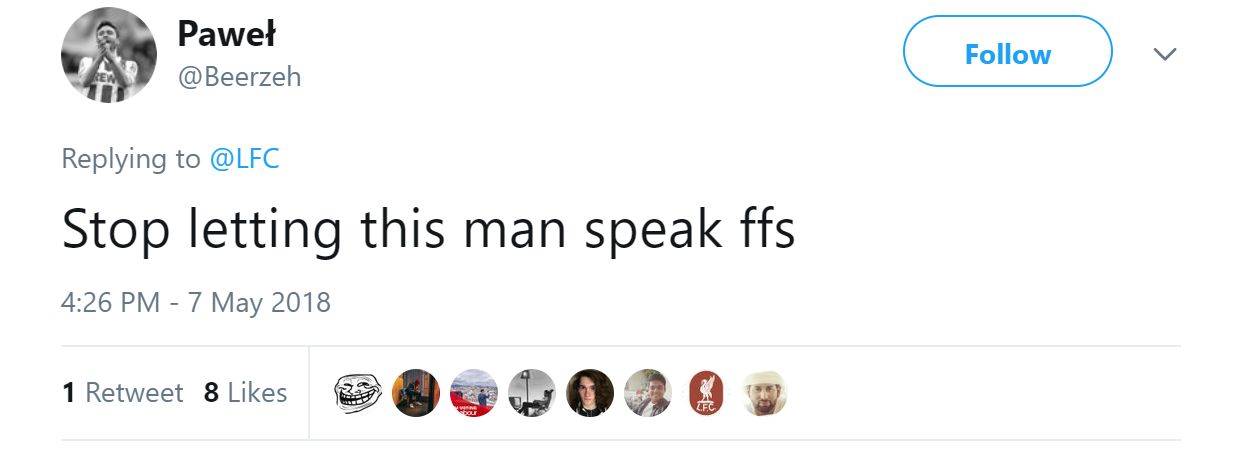View the 1 Retweet list
The image size is (1252, 458).
122,393
